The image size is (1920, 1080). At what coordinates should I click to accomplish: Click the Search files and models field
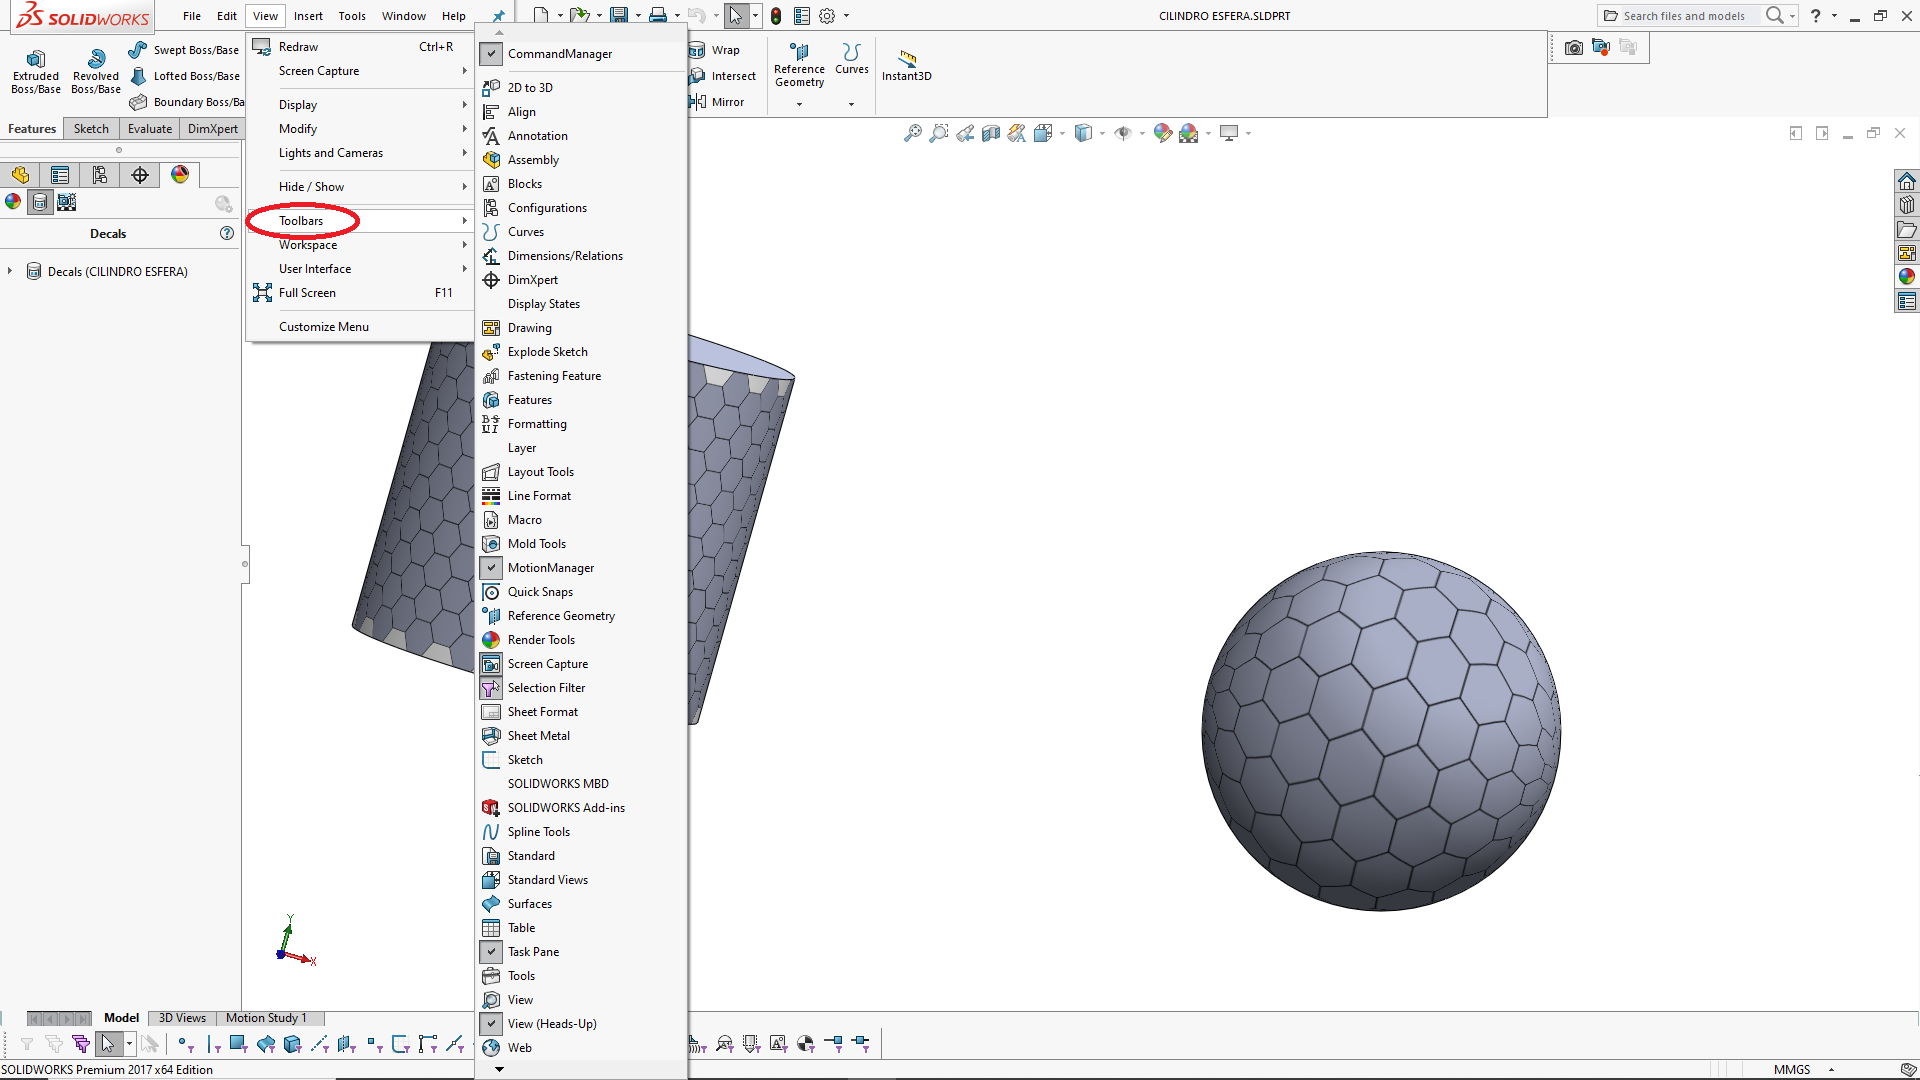(1684, 16)
